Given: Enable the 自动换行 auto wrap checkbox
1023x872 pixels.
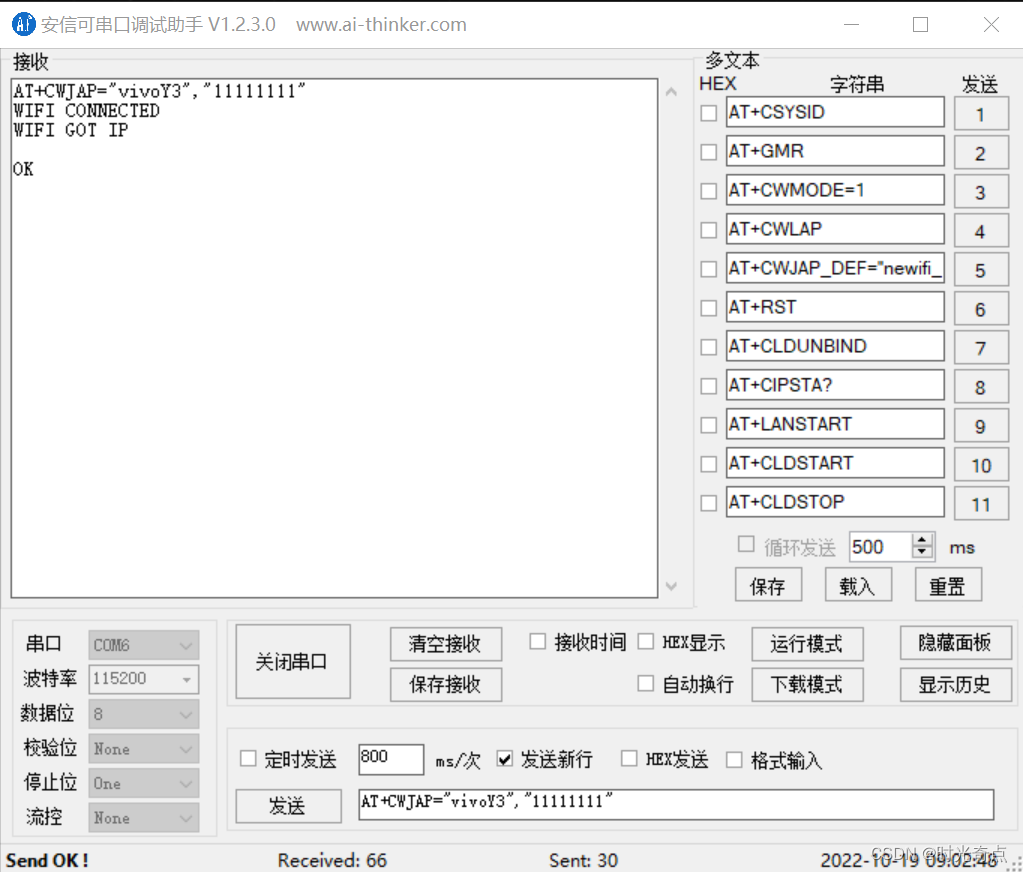Looking at the screenshot, I should click(645, 684).
